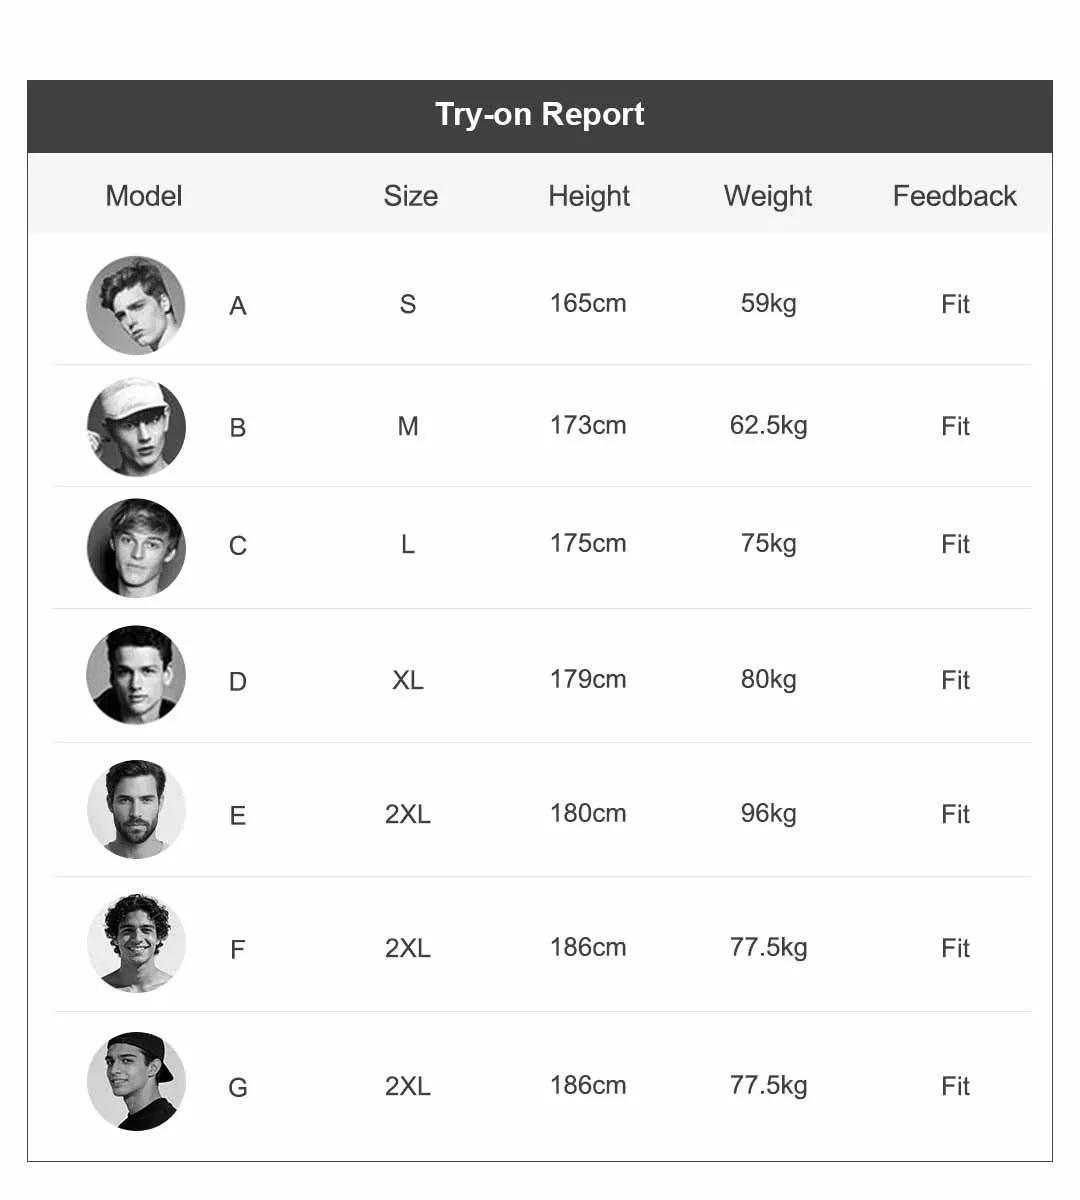Click Model D's dark-haired portrait thumbnail
1080x1200 pixels.
coord(136,675)
